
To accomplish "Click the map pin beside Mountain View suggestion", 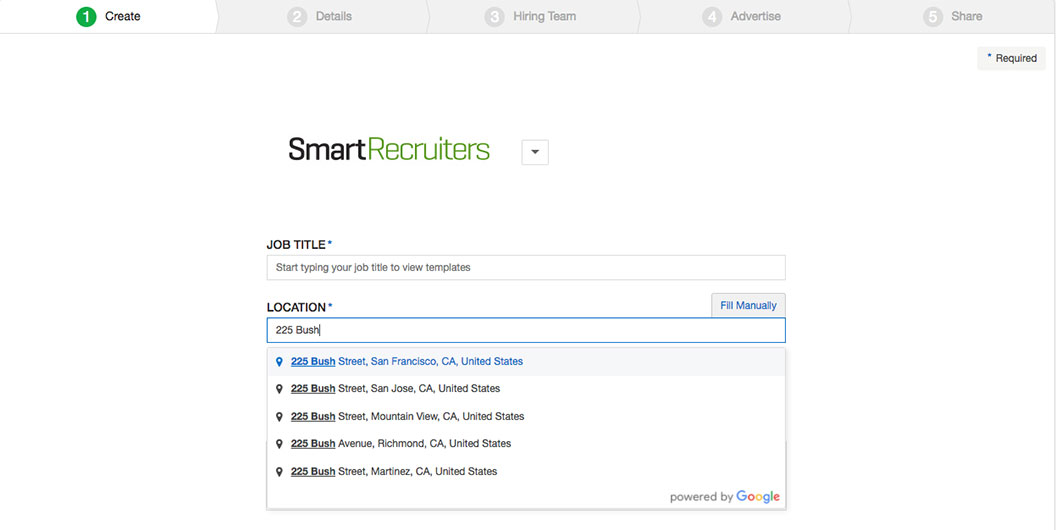I will click(279, 417).
